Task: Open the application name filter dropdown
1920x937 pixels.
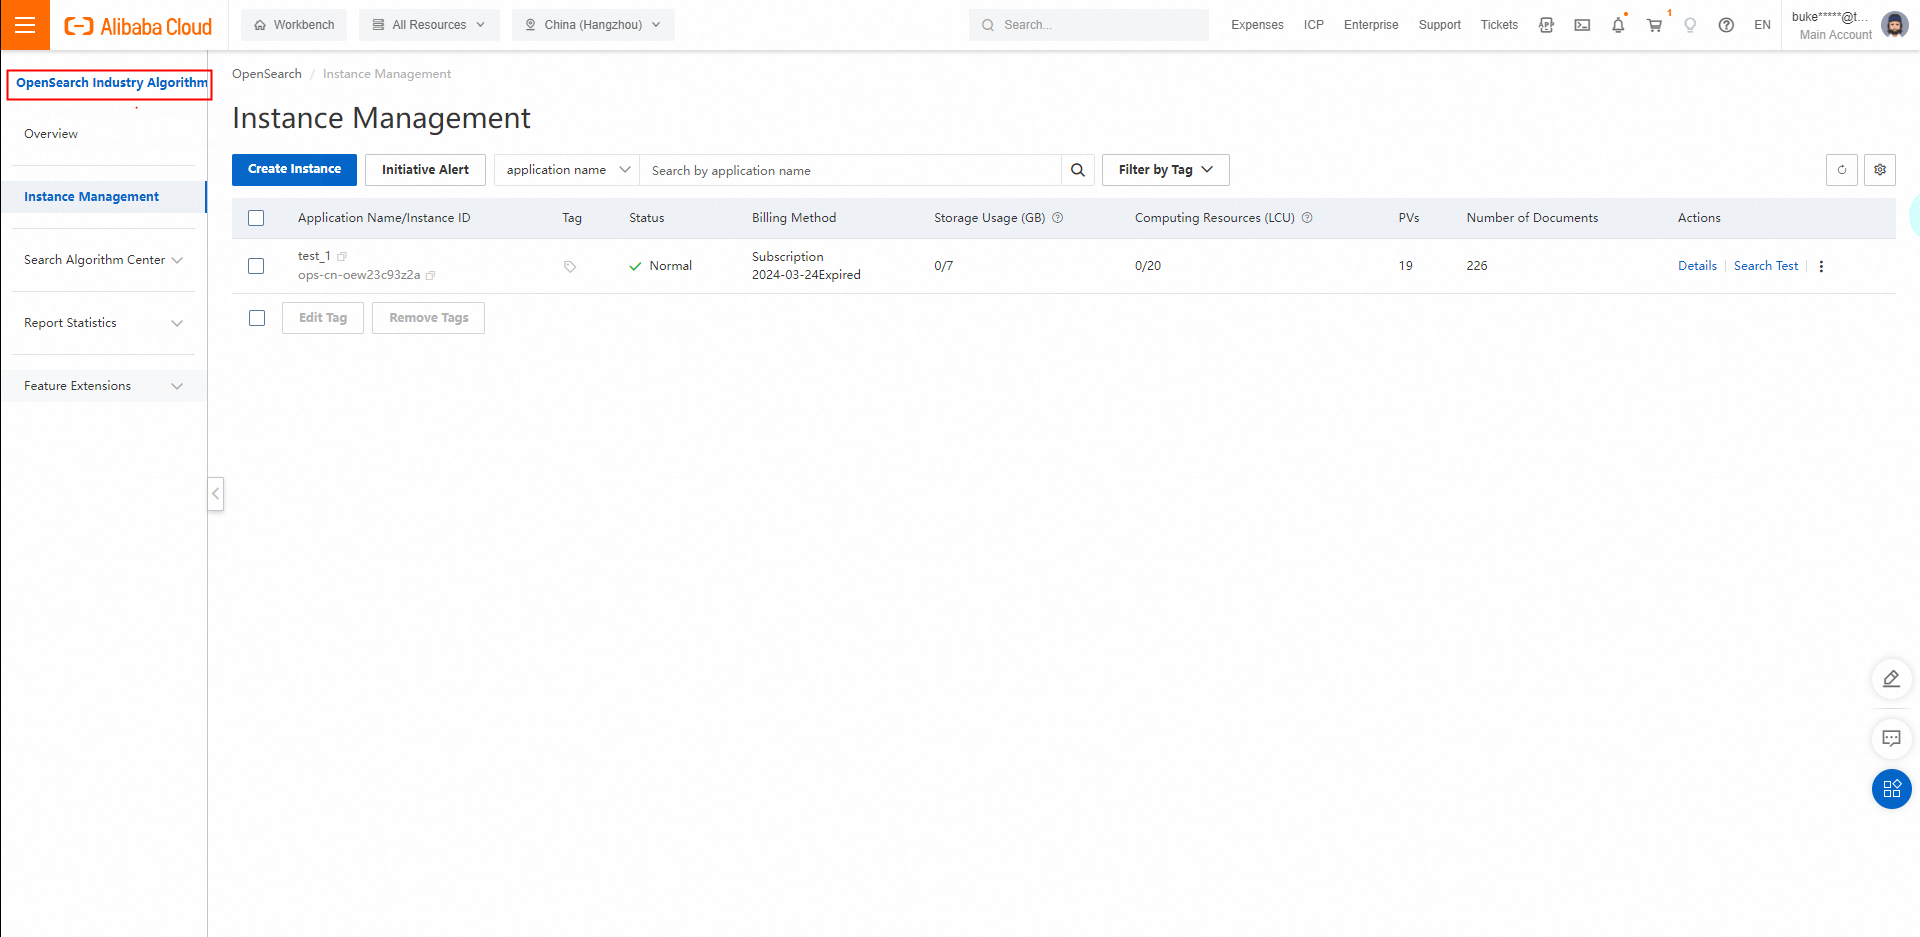Action: coord(567,170)
